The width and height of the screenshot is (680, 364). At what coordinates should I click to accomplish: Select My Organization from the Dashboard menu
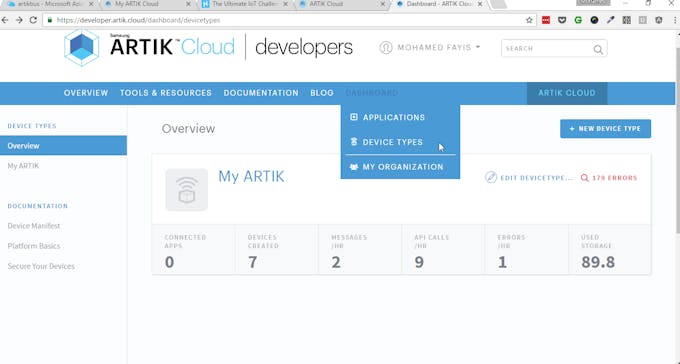[x=403, y=167]
